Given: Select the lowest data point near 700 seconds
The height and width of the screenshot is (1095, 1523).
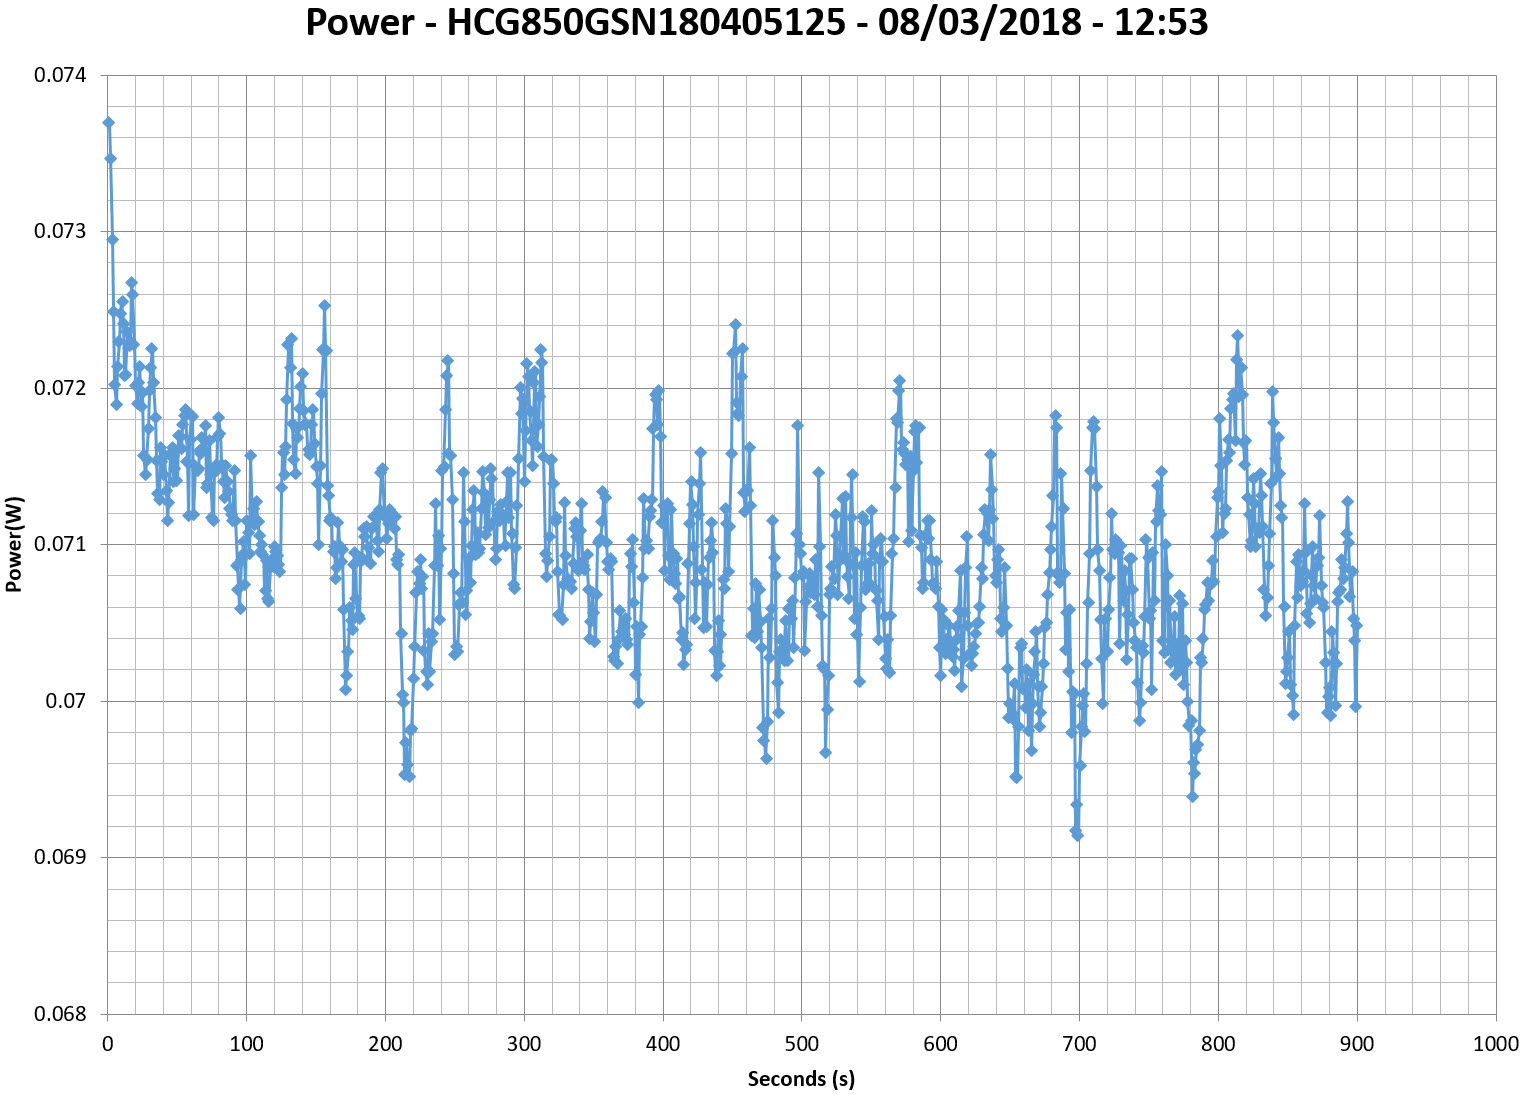Looking at the screenshot, I should pos(1077,835).
